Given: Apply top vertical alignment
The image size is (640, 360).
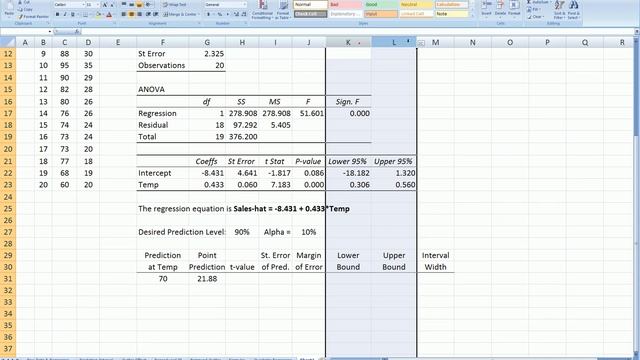Looking at the screenshot, I should (124, 4).
